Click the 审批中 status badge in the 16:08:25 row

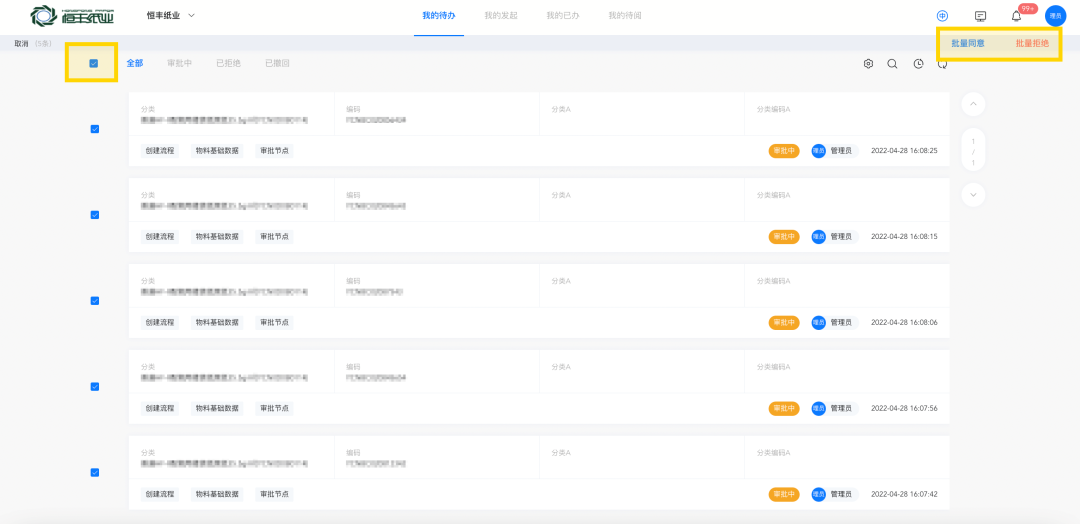(x=784, y=151)
